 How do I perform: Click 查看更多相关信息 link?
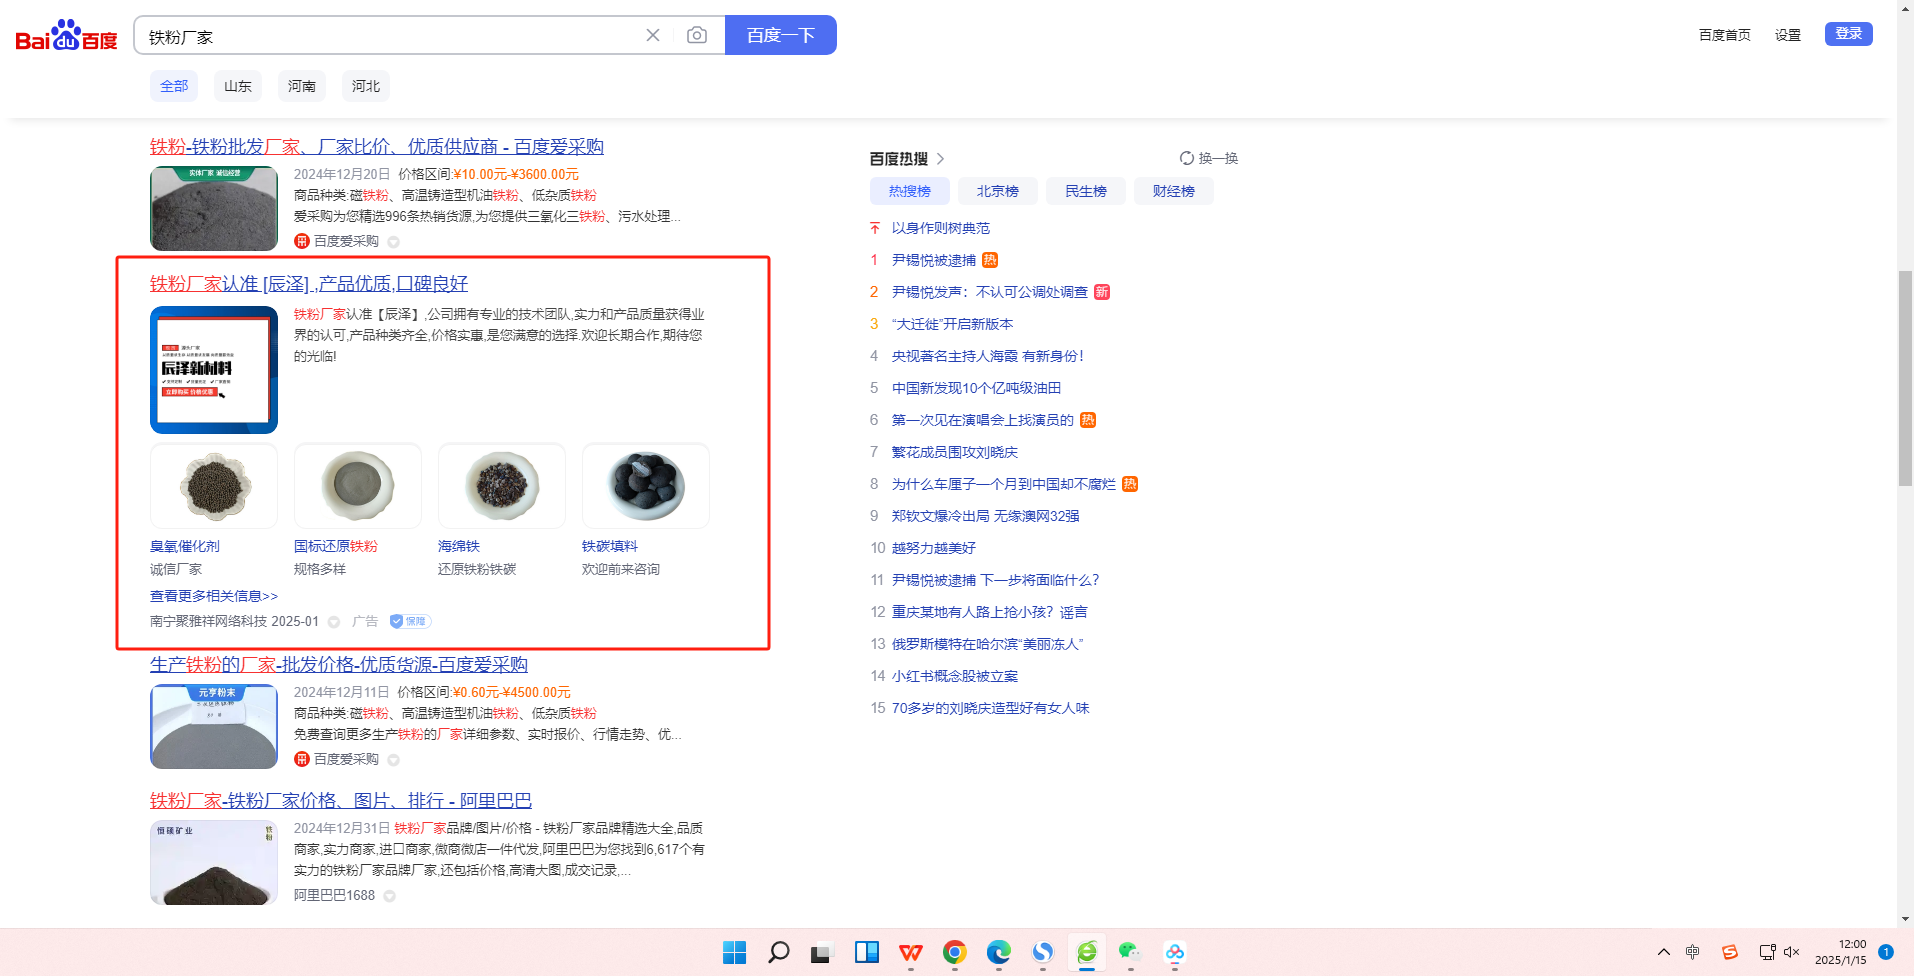pyautogui.click(x=214, y=596)
